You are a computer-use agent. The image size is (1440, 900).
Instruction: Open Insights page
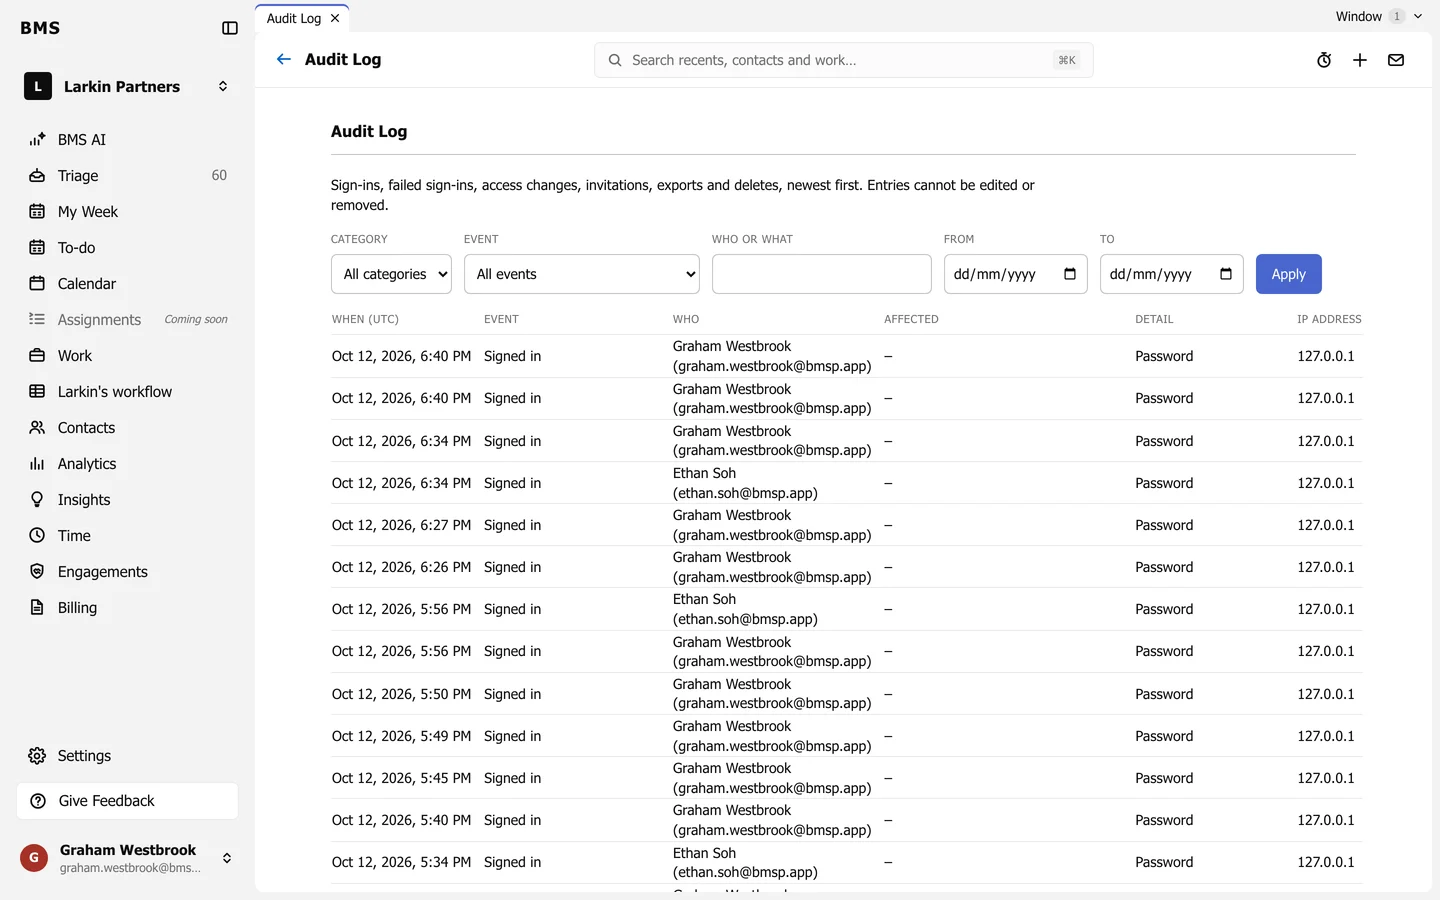pyautogui.click(x=127, y=500)
